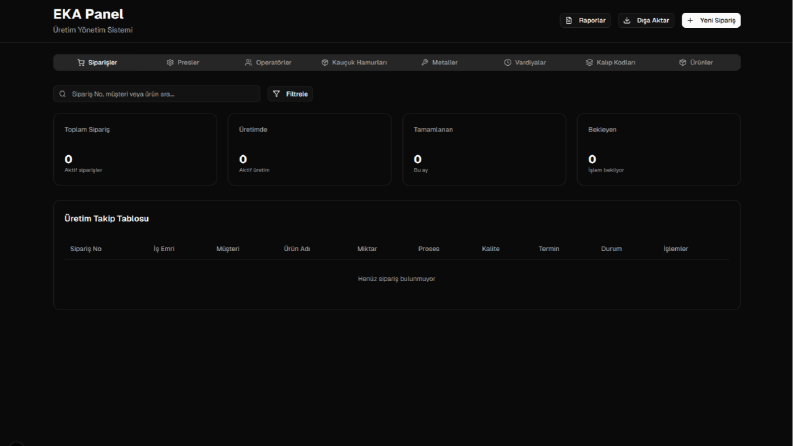This screenshot has height=446, width=793.
Task: Click the Üretim Takip Tablosu heading
Action: coord(107,219)
